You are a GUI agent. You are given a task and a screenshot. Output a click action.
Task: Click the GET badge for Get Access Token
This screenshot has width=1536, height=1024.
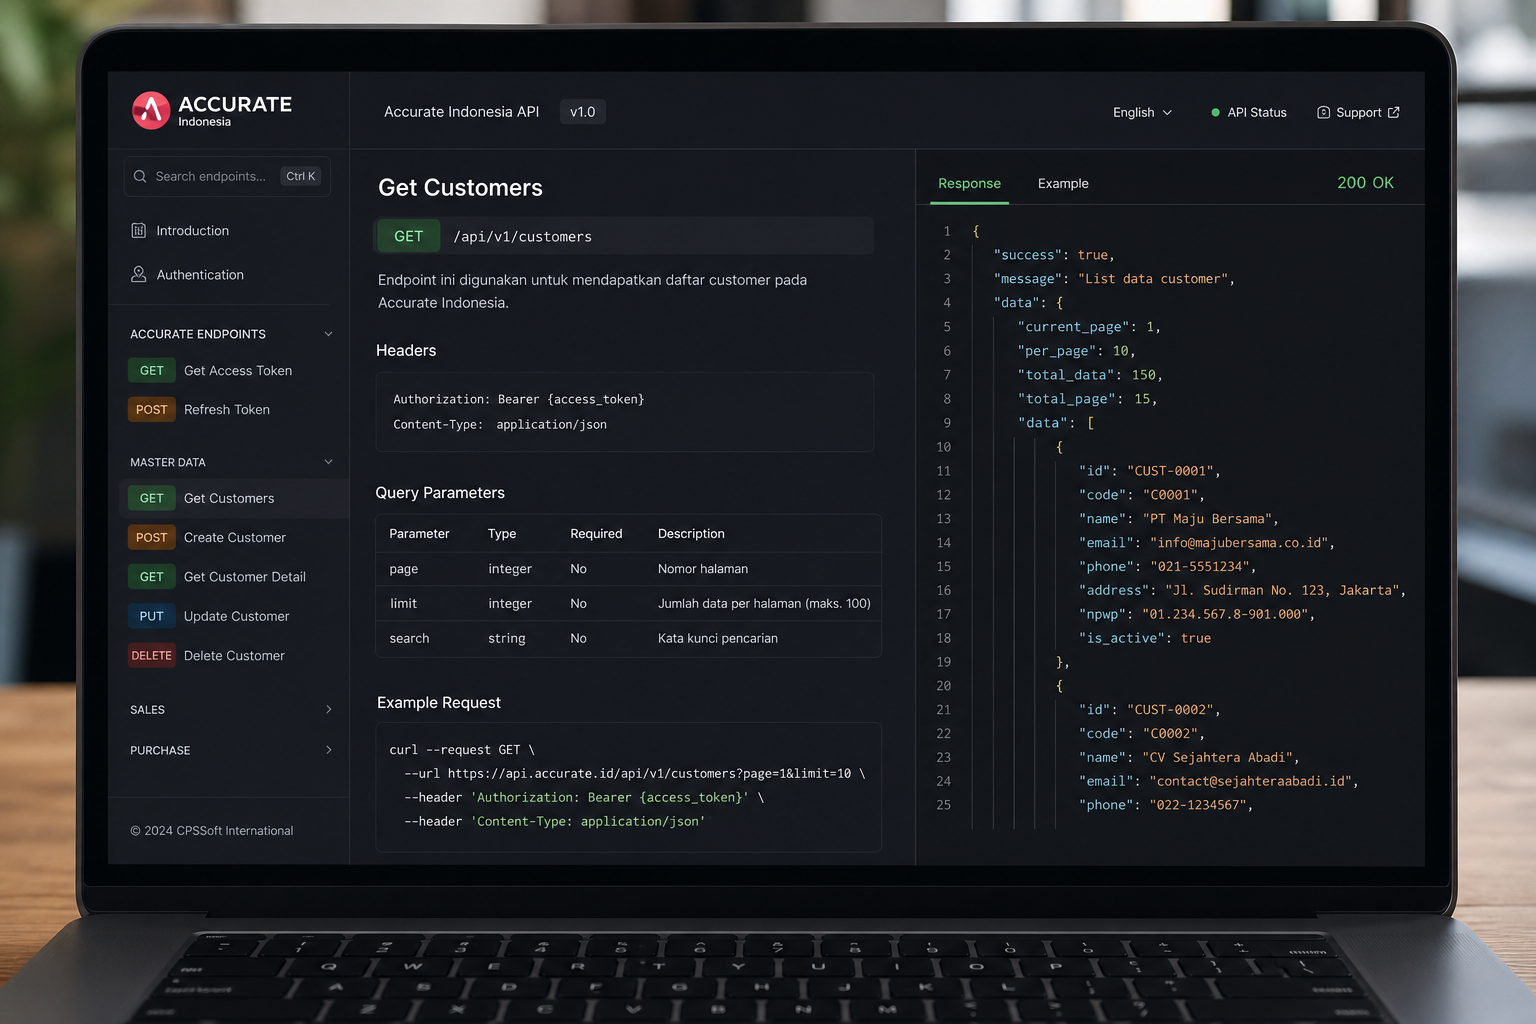[x=152, y=370]
